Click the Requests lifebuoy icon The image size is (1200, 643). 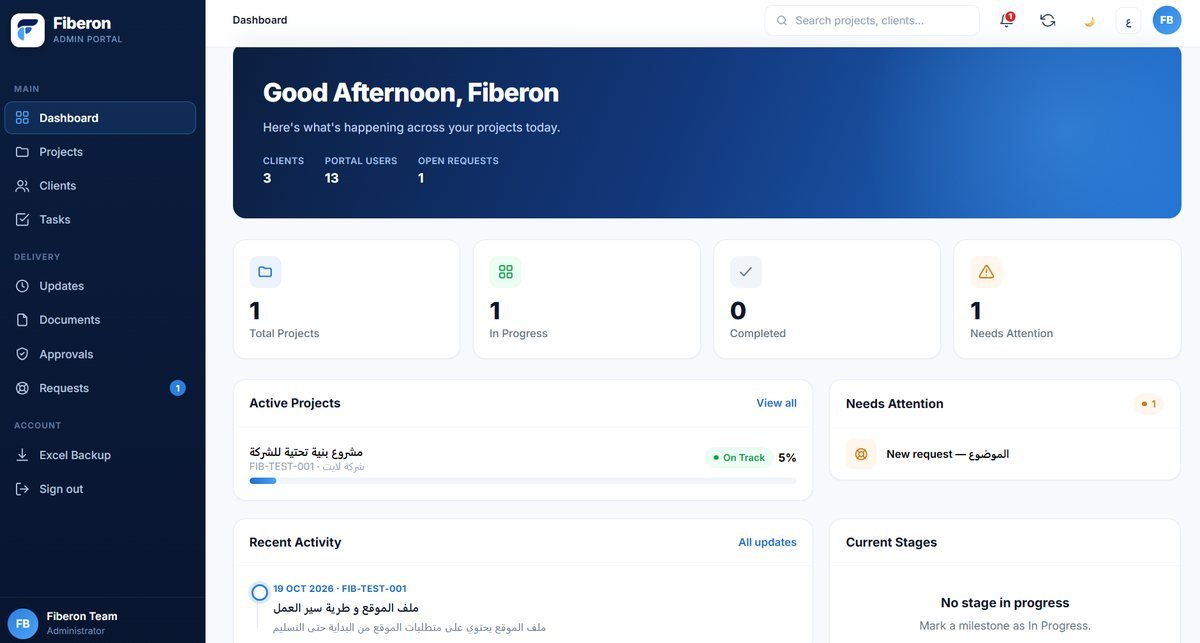(22, 388)
